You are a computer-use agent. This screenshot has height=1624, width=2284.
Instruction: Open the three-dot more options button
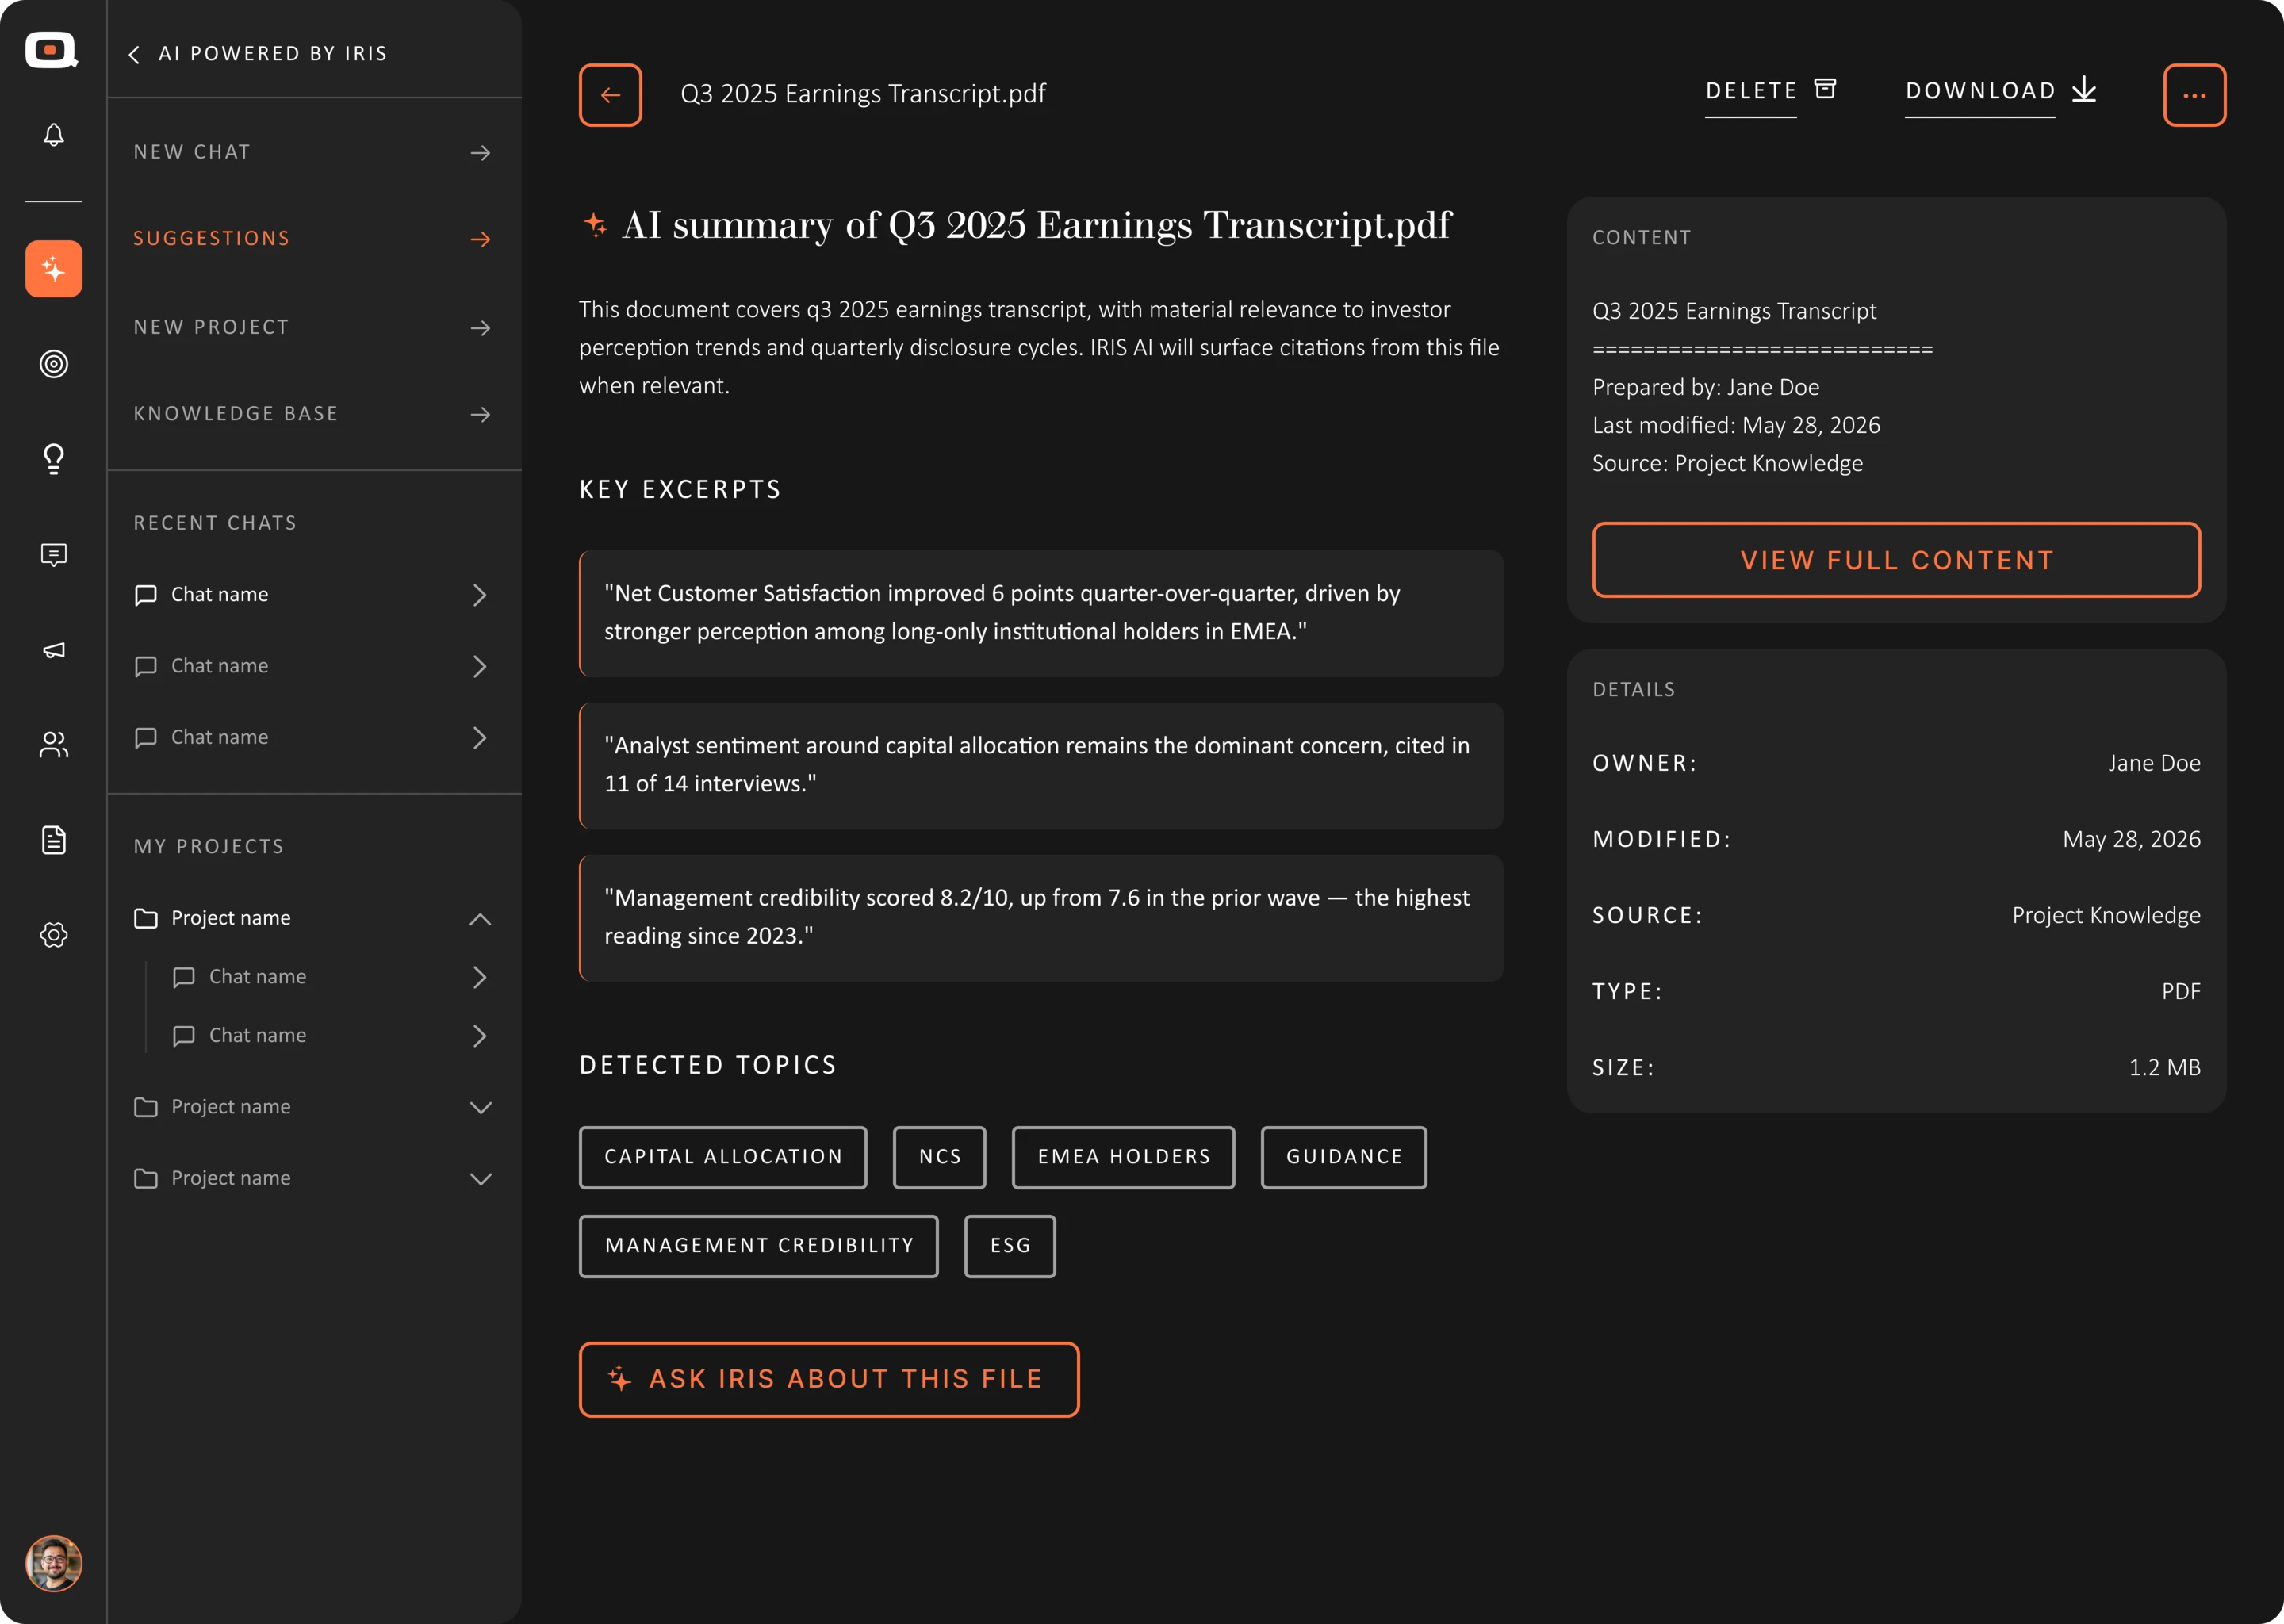point(2194,95)
